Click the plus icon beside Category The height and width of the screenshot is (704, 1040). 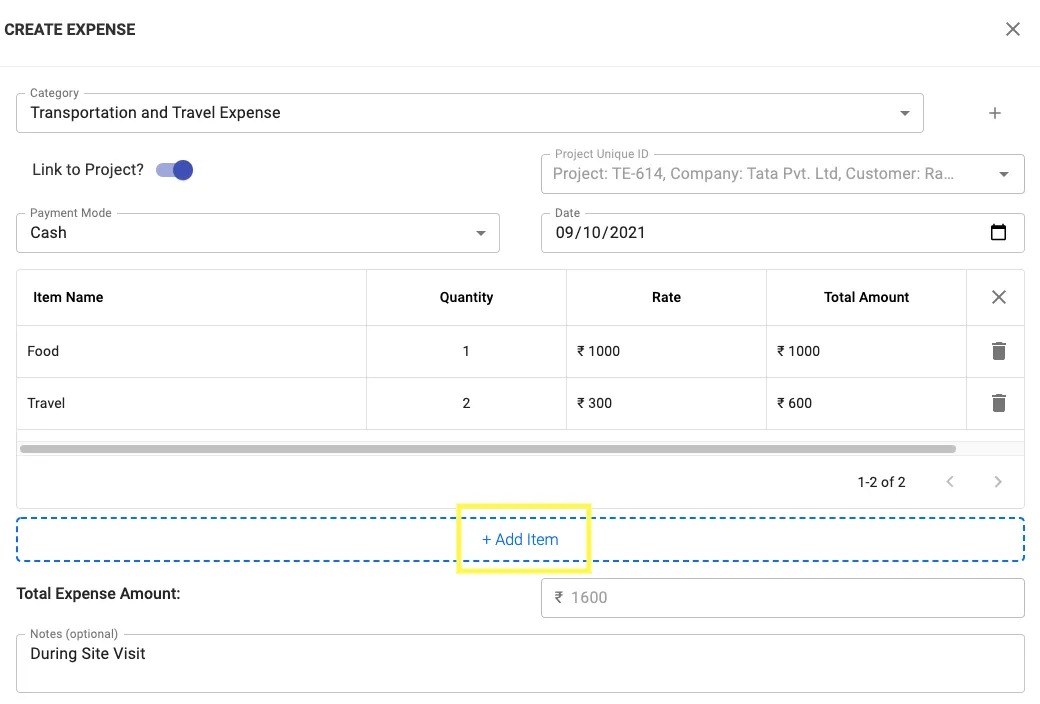(x=994, y=113)
